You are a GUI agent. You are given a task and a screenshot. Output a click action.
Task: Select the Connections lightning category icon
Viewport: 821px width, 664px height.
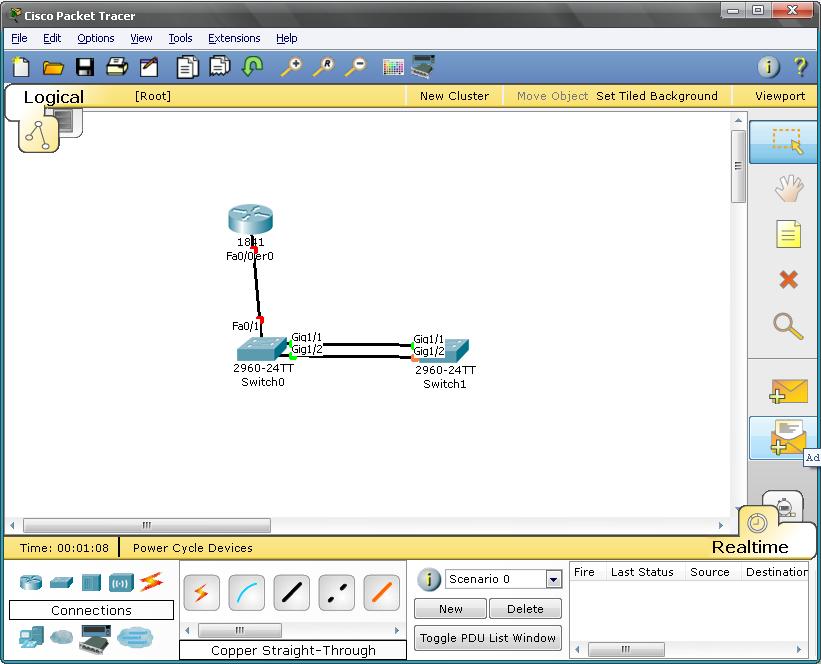point(151,582)
